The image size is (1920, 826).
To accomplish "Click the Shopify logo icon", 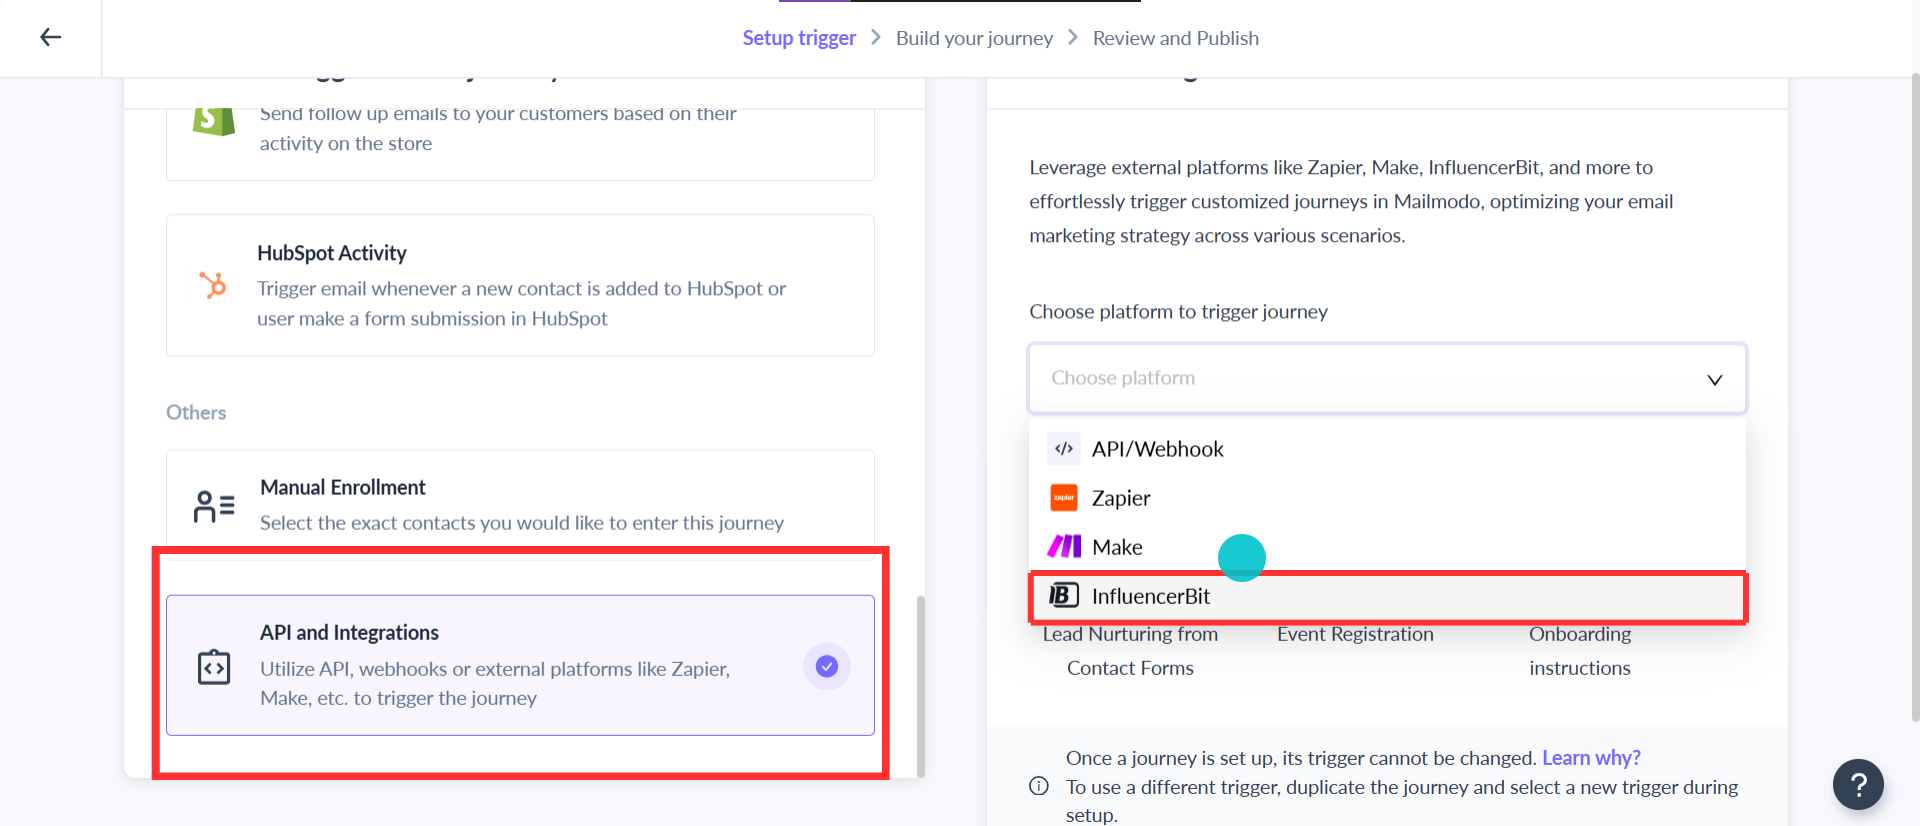I will pos(214,120).
